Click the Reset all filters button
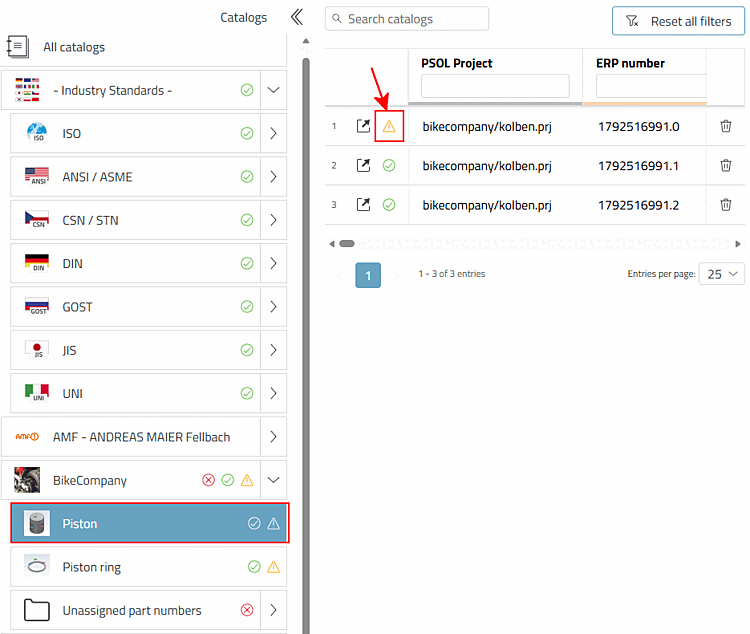This screenshot has height=634, width=750. click(x=678, y=21)
